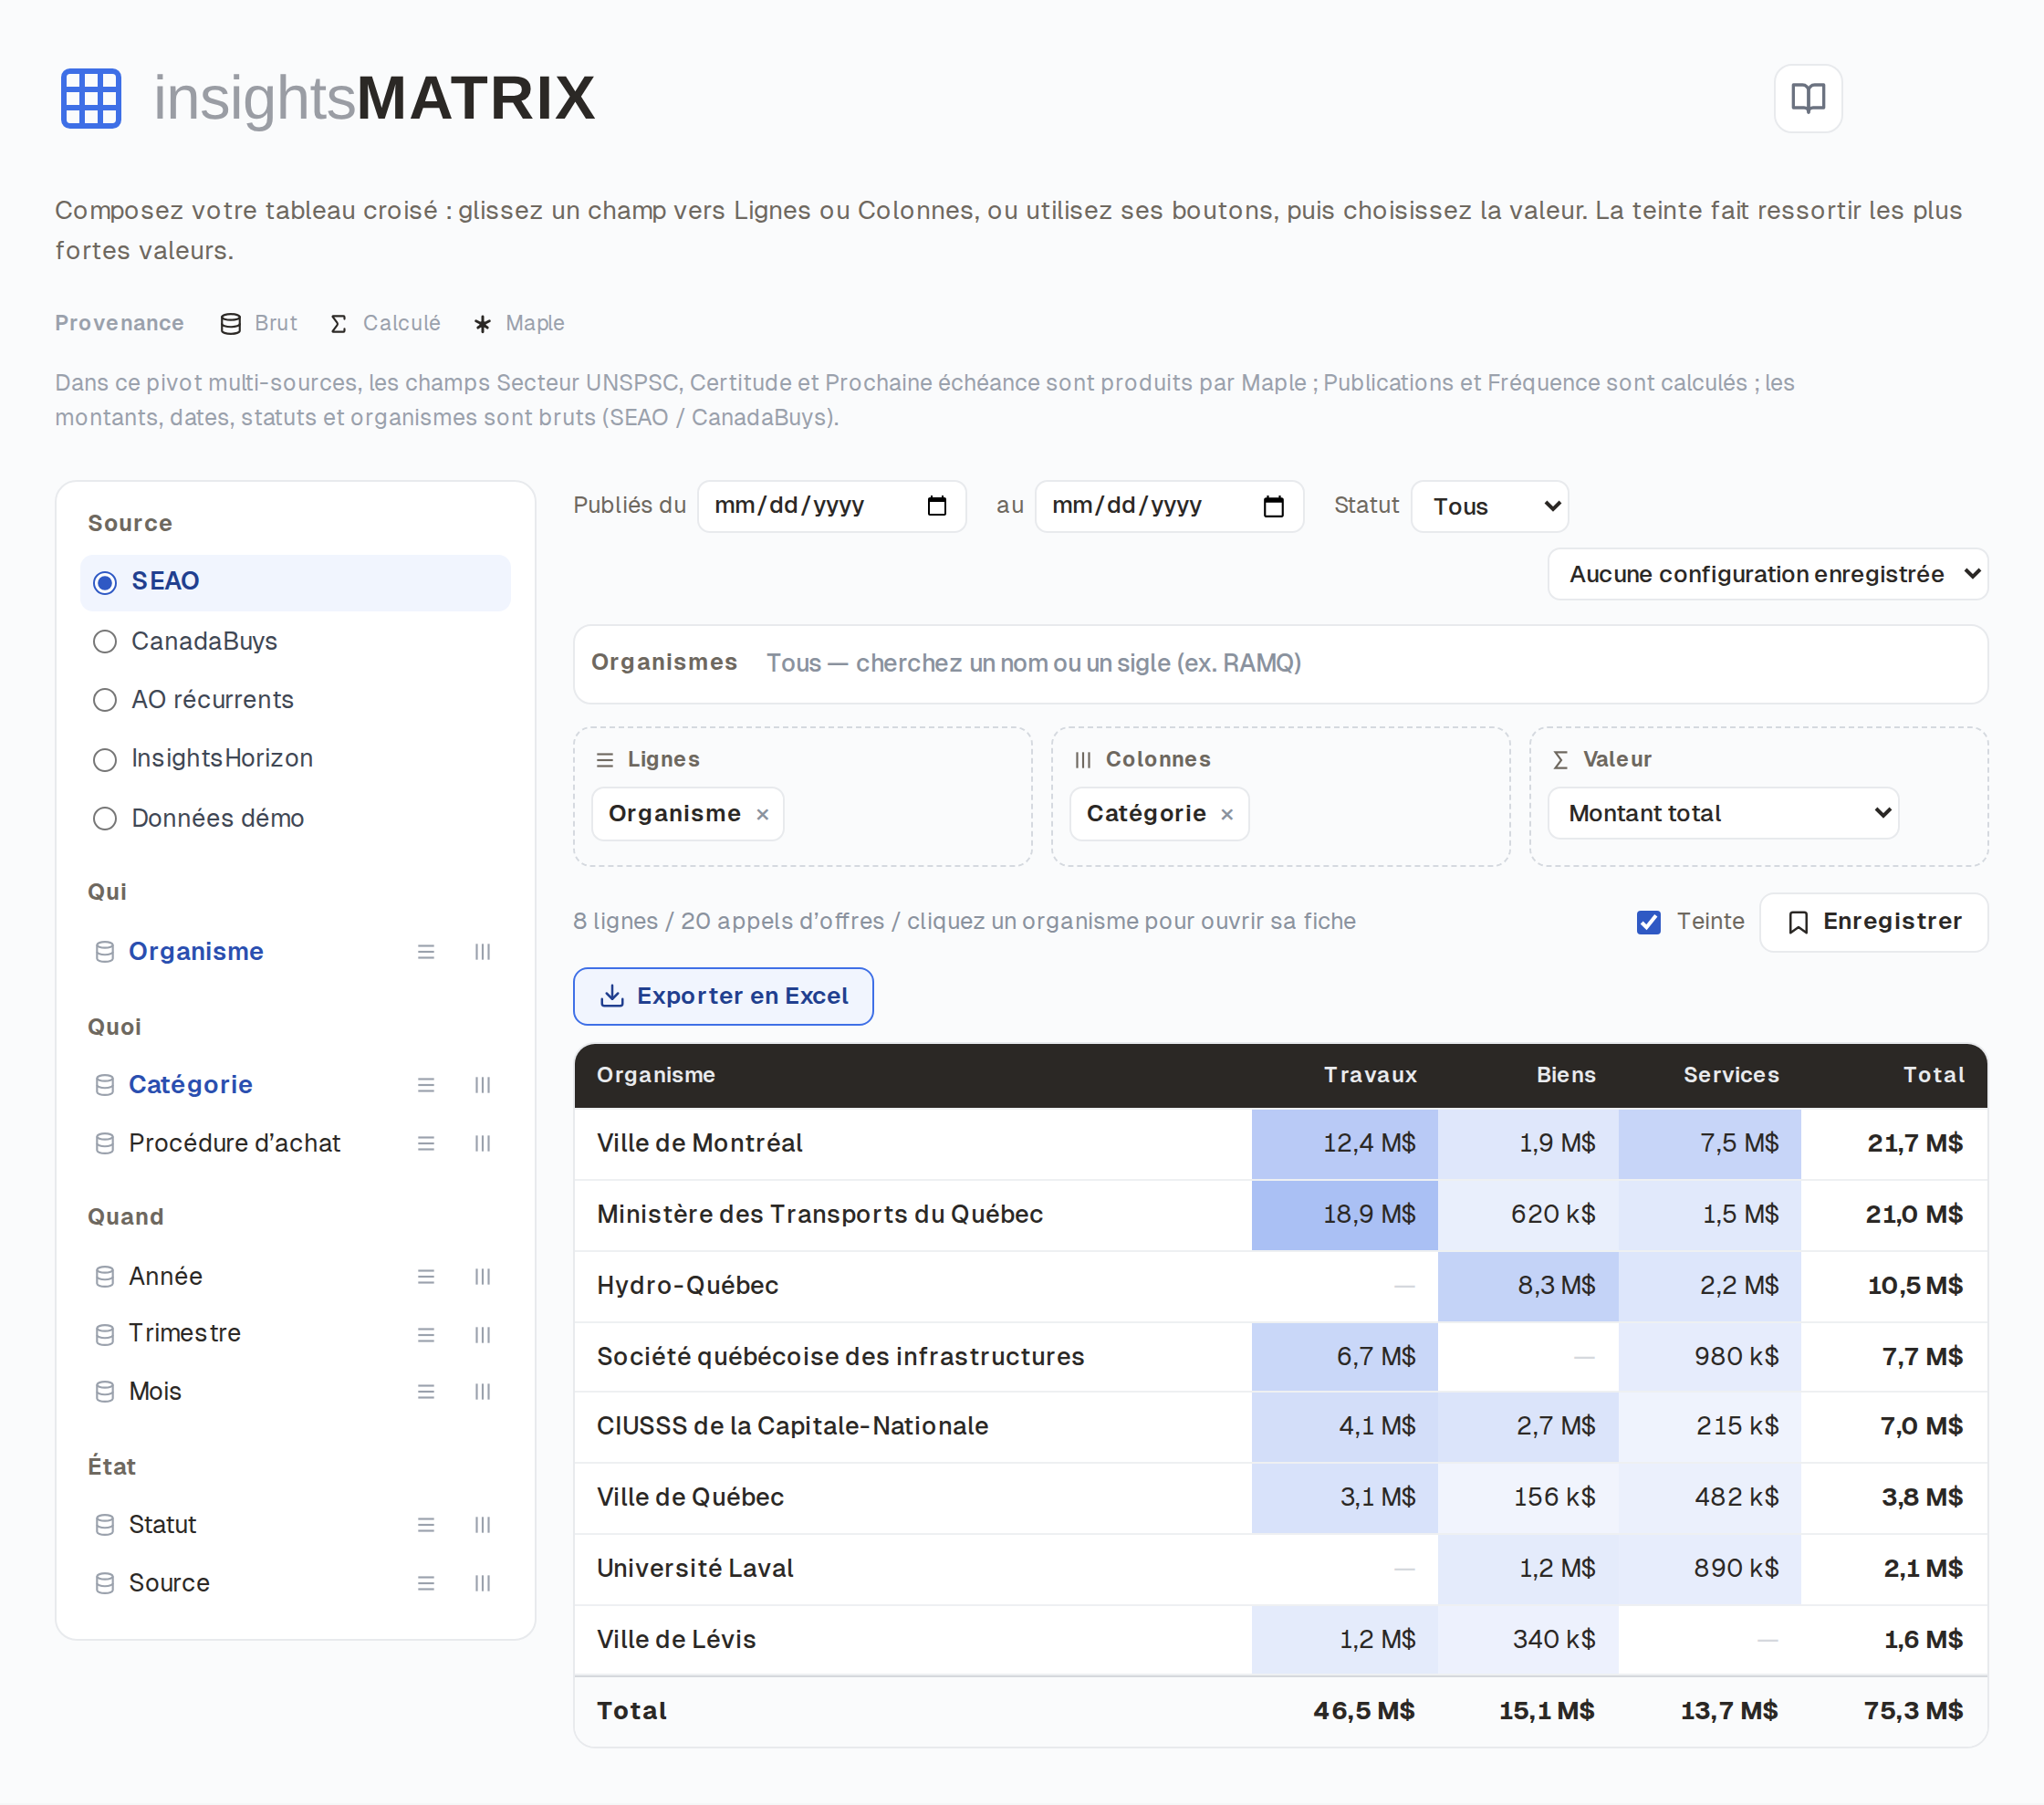
Task: Remove the Organisme chip from Lignes
Action: pos(763,814)
